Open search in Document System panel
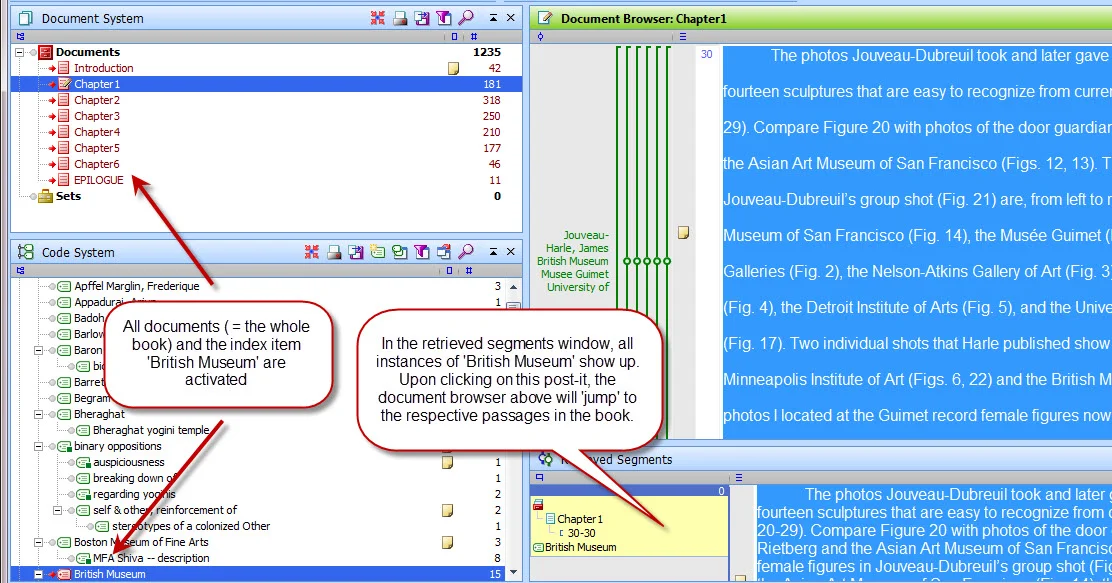1112x583 pixels. (x=466, y=18)
